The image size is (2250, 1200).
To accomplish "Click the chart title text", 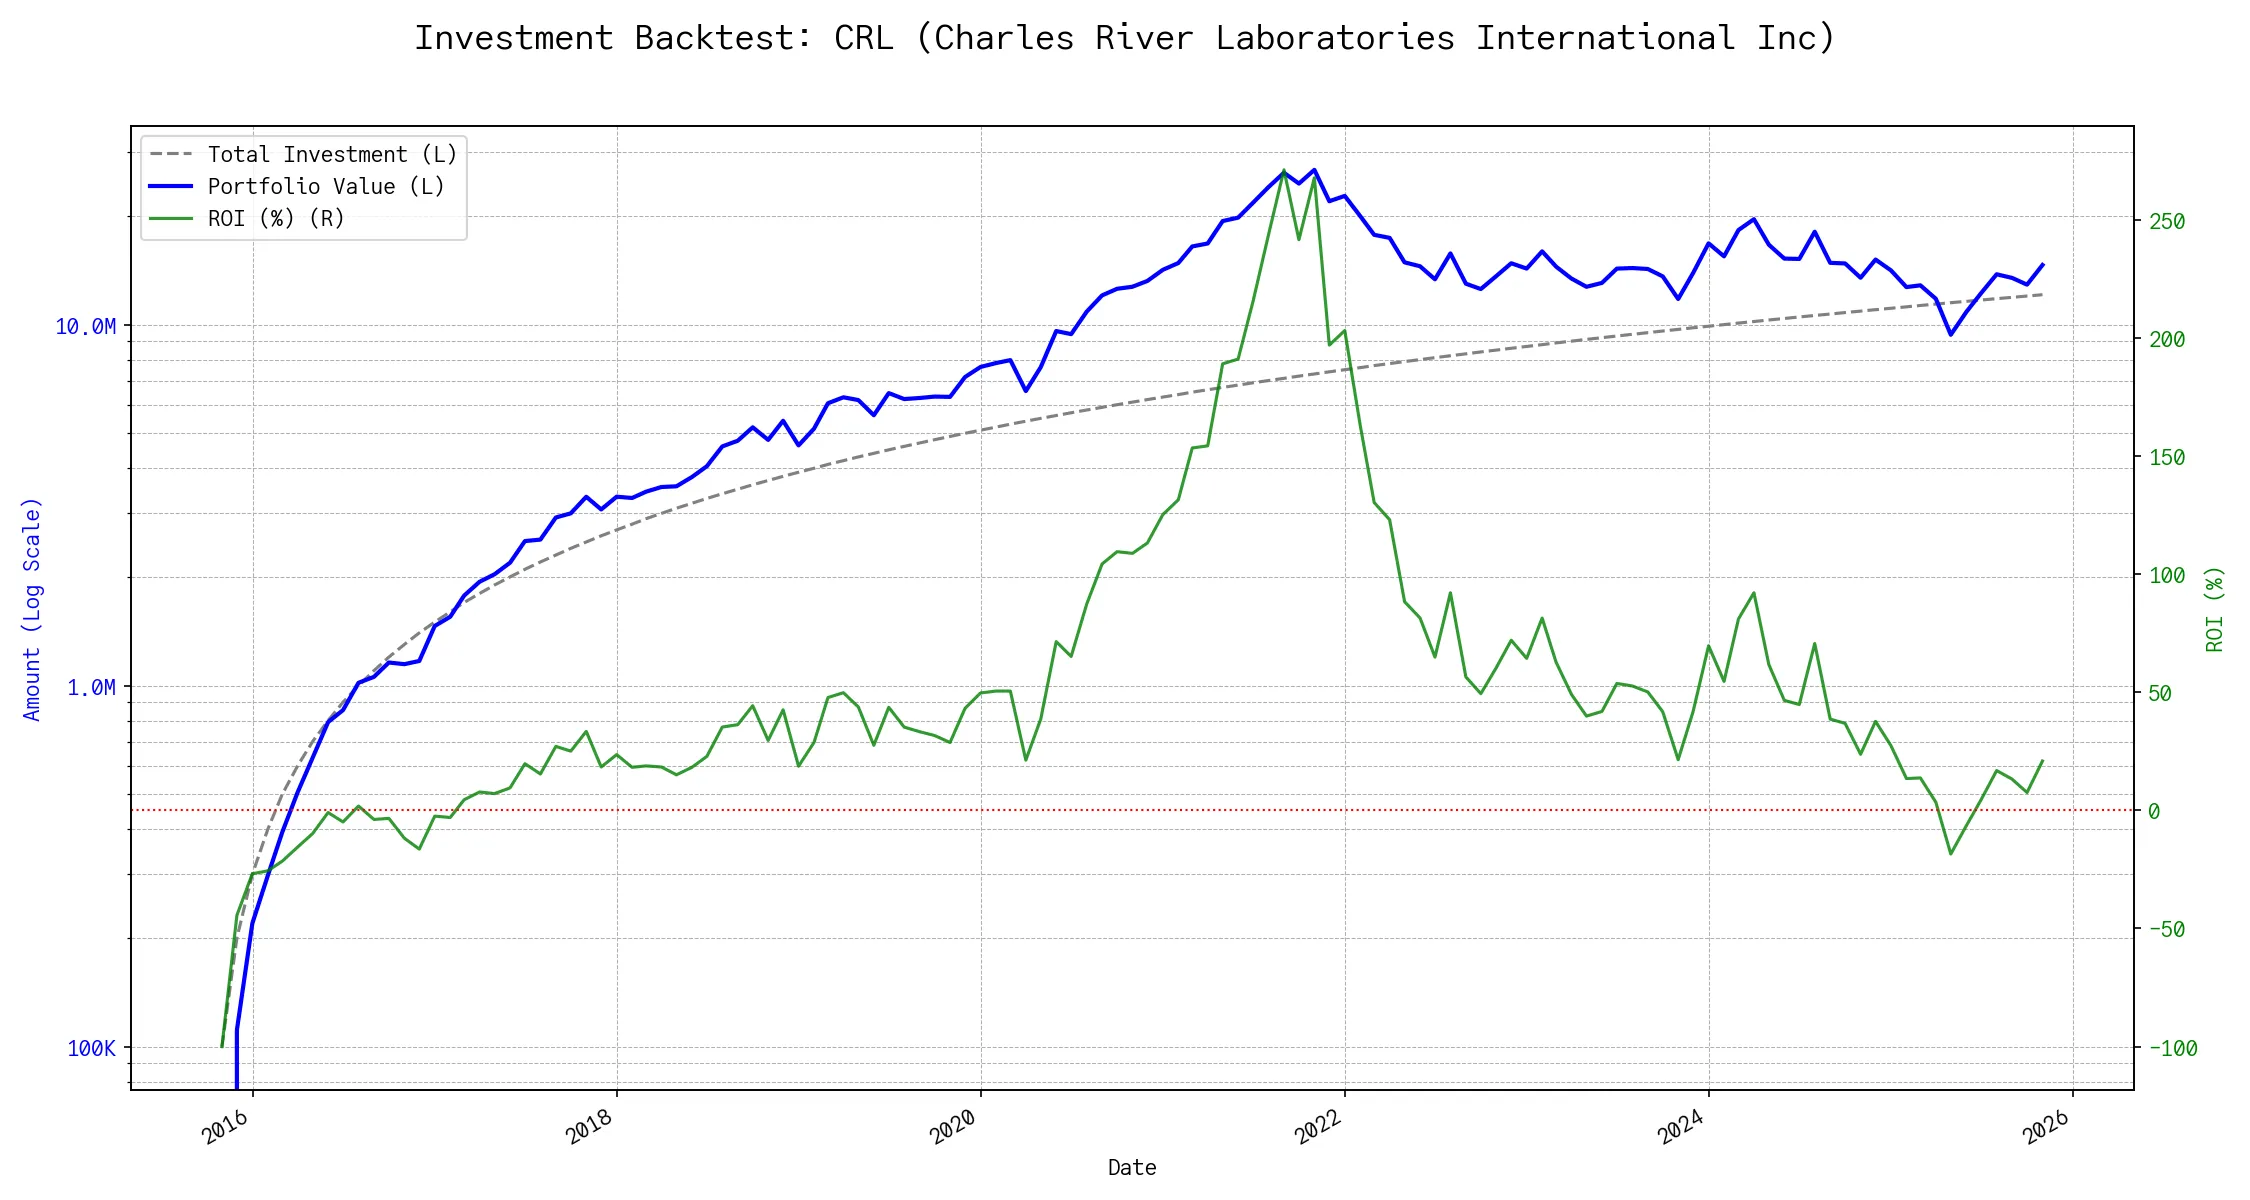I will point(1125,38).
